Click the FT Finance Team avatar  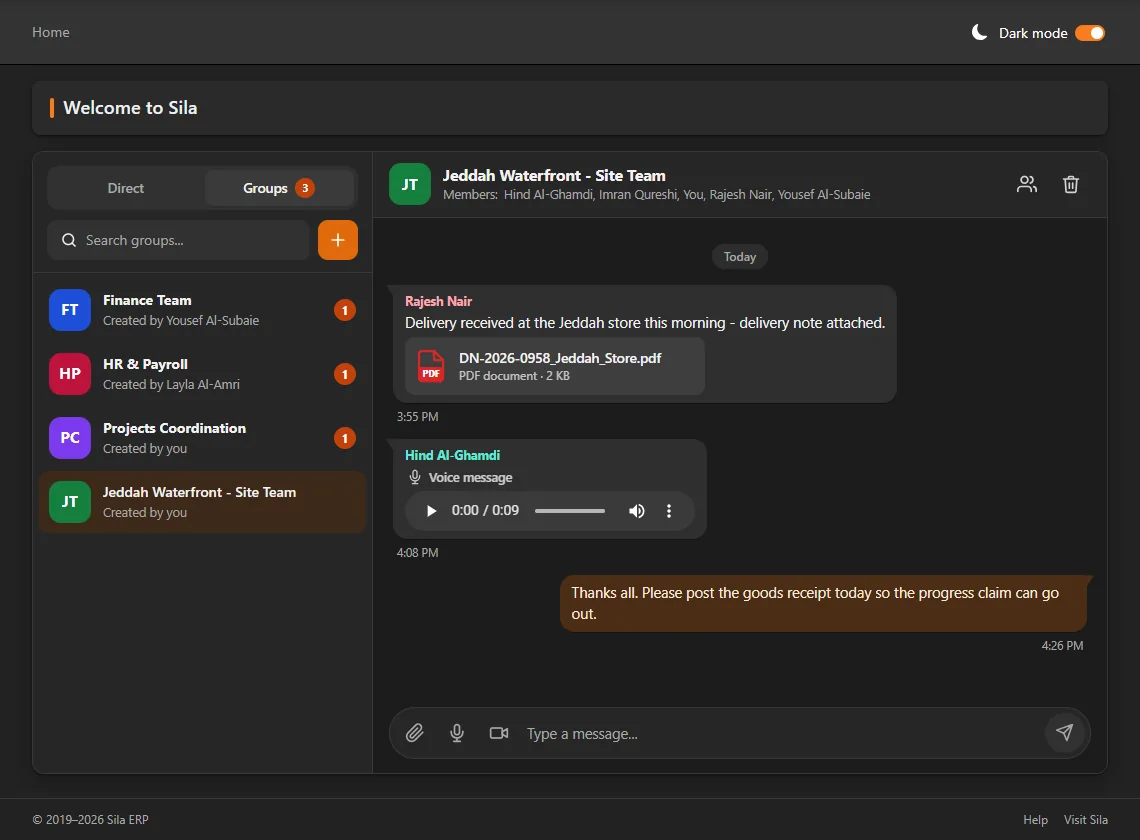coord(70,310)
